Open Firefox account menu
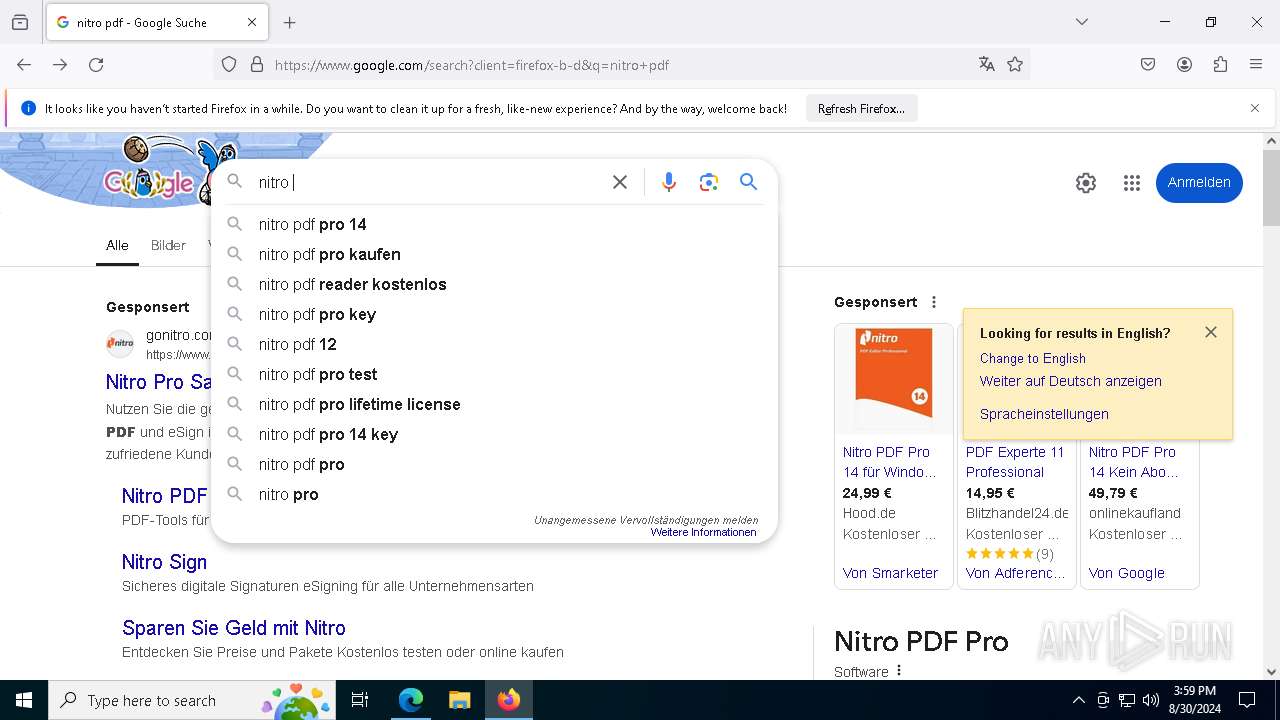Screen dimensions: 1280x720 (x=1184, y=65)
